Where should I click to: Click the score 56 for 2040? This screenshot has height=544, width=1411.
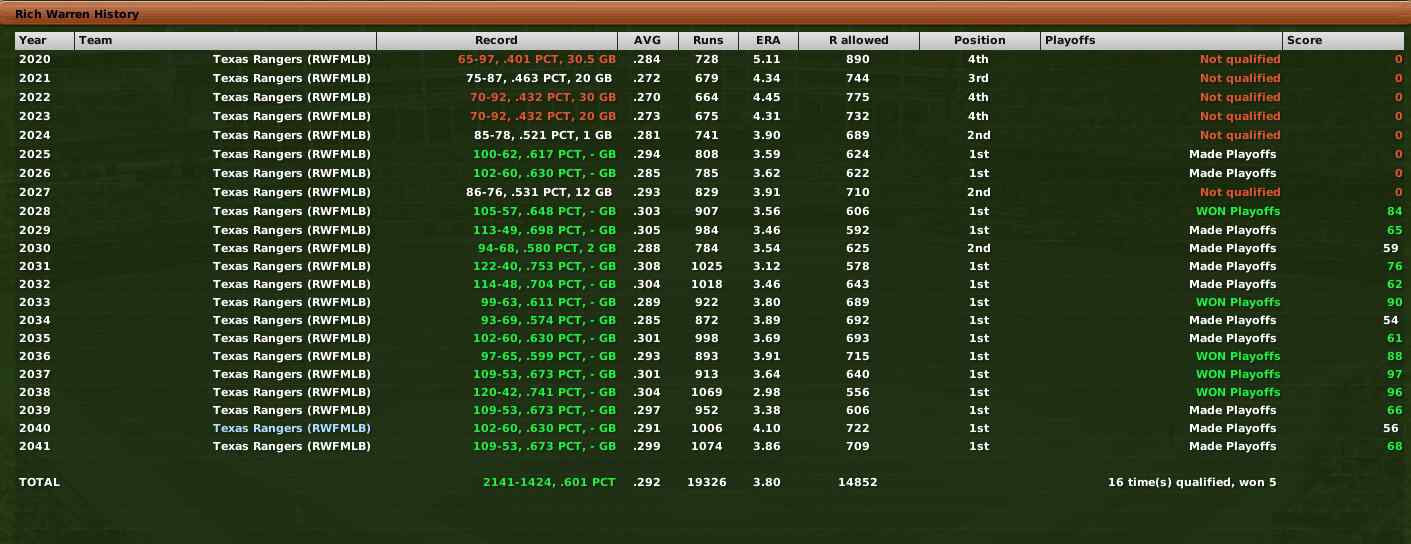click(1390, 428)
